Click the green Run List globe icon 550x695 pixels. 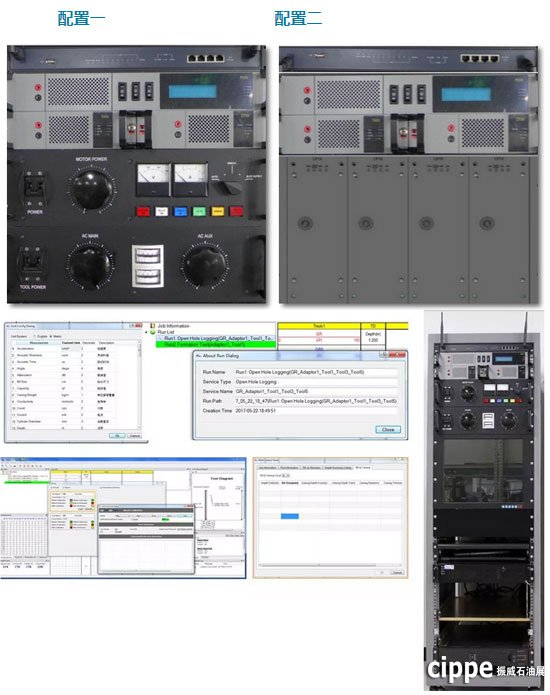click(153, 332)
